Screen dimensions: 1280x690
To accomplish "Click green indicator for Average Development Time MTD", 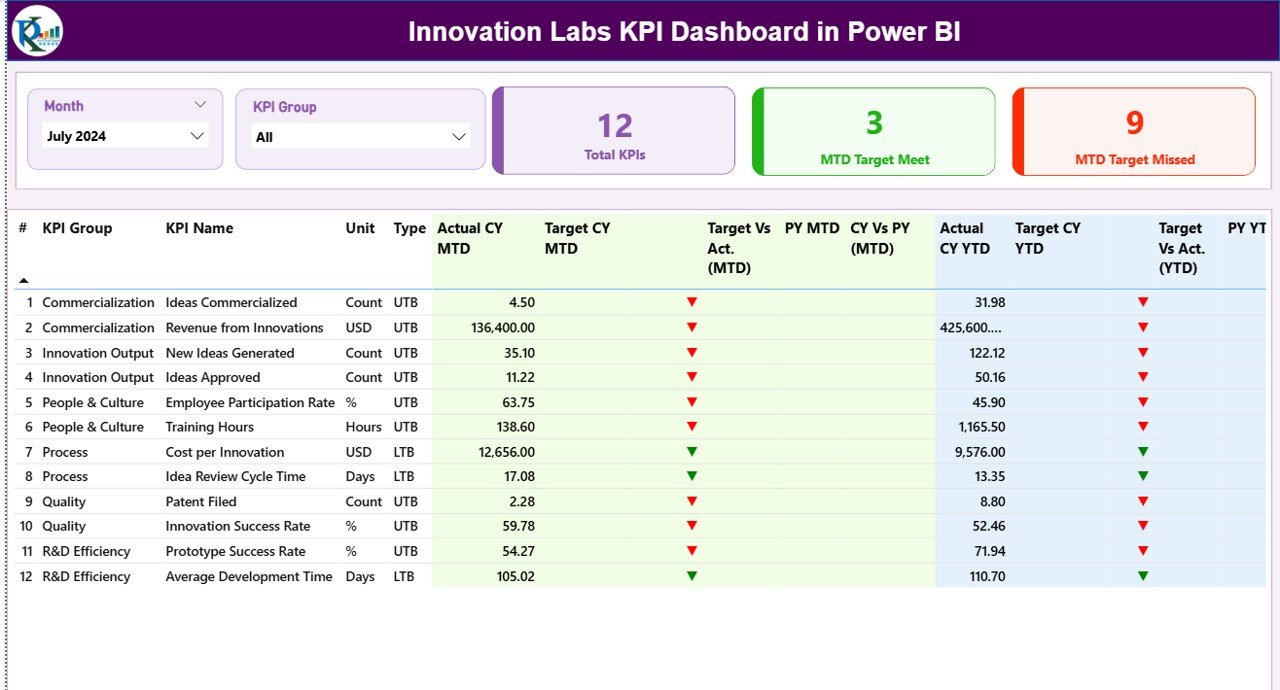I will click(x=691, y=576).
